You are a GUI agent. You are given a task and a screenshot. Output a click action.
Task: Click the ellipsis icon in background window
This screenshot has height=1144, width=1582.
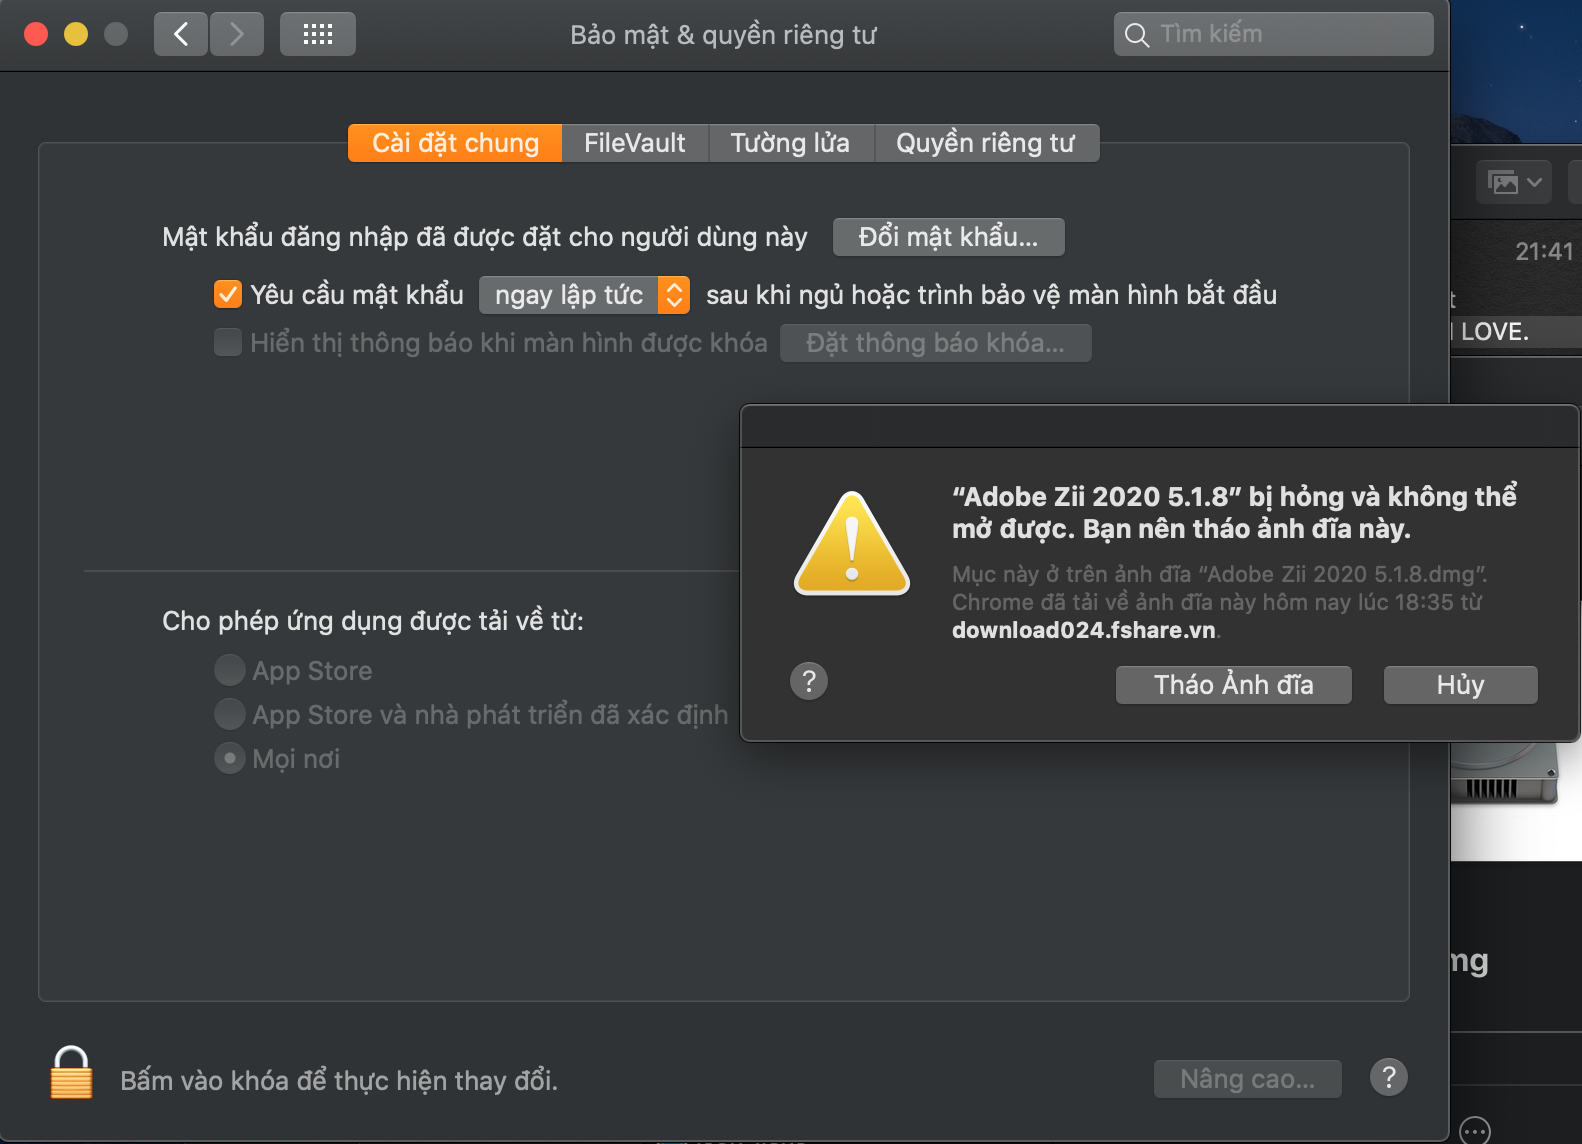pos(1475,1131)
